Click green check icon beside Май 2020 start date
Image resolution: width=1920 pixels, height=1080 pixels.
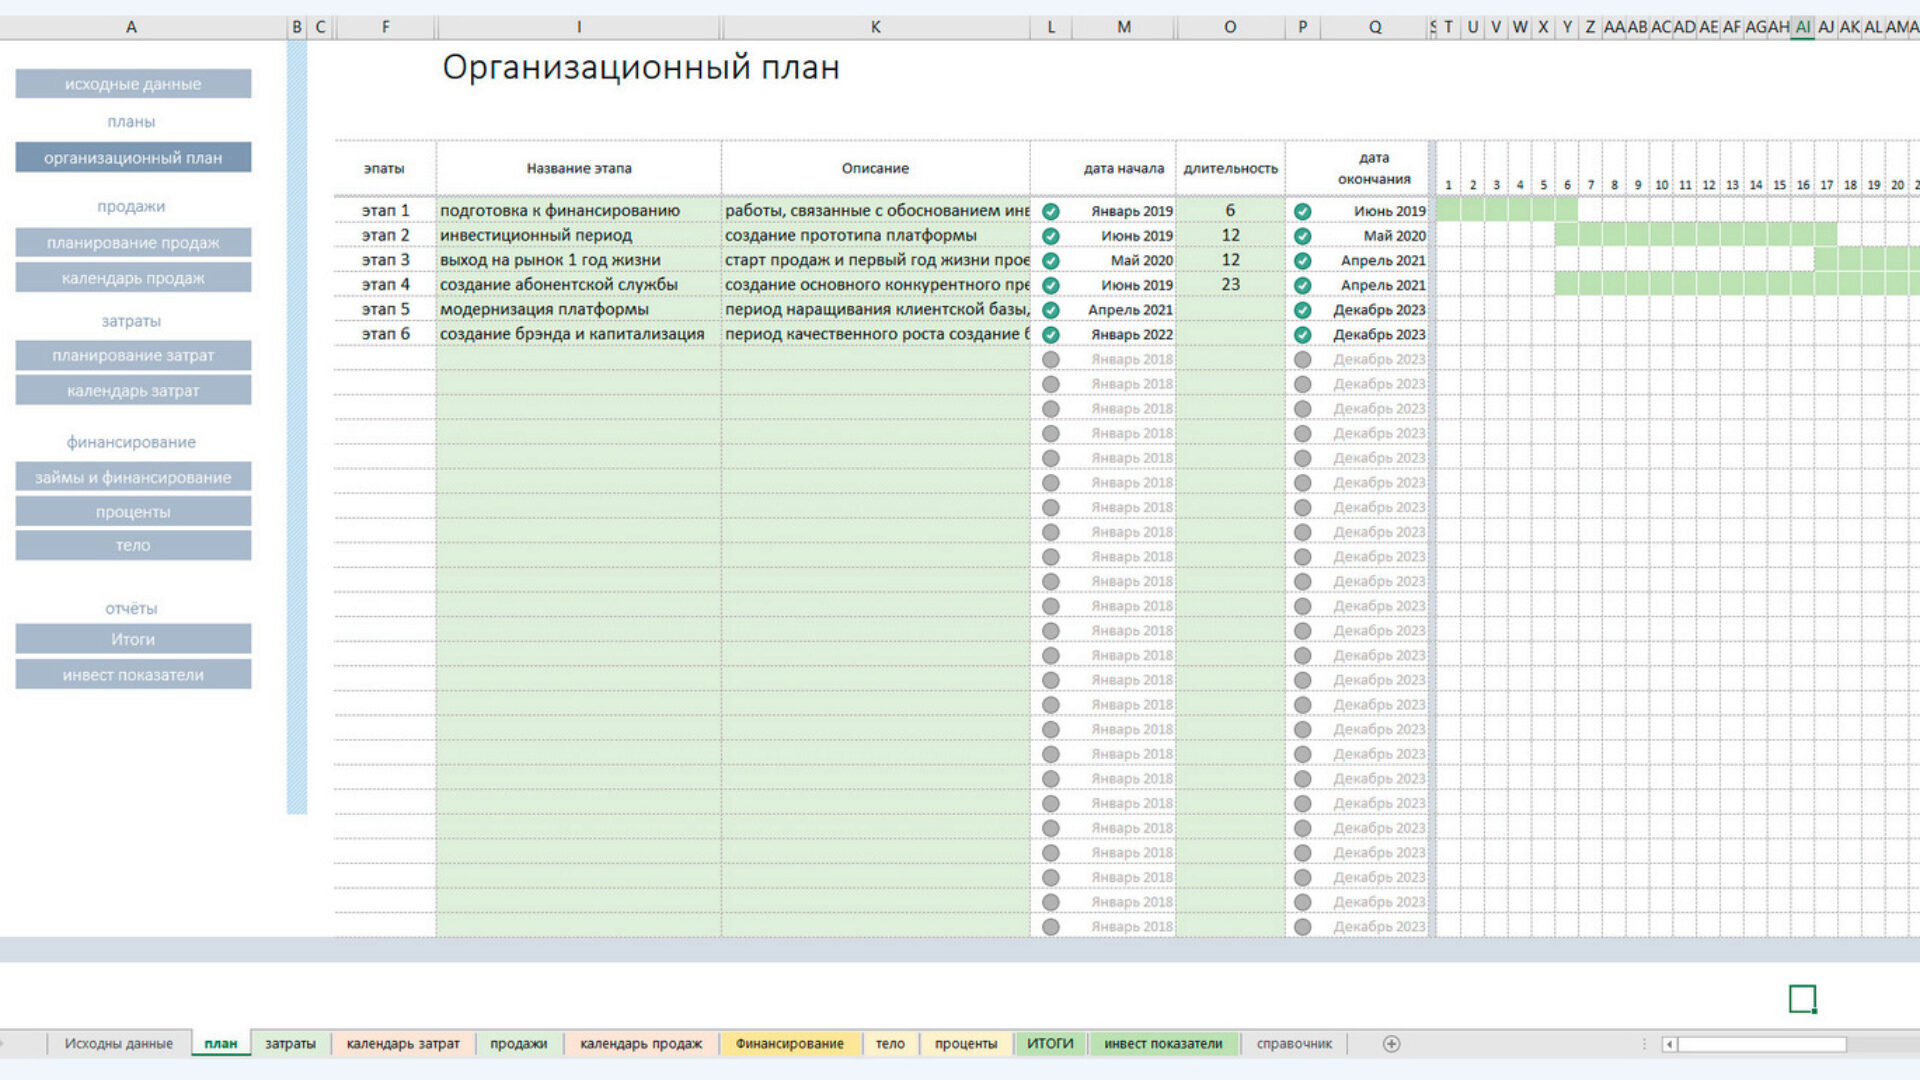tap(1050, 260)
